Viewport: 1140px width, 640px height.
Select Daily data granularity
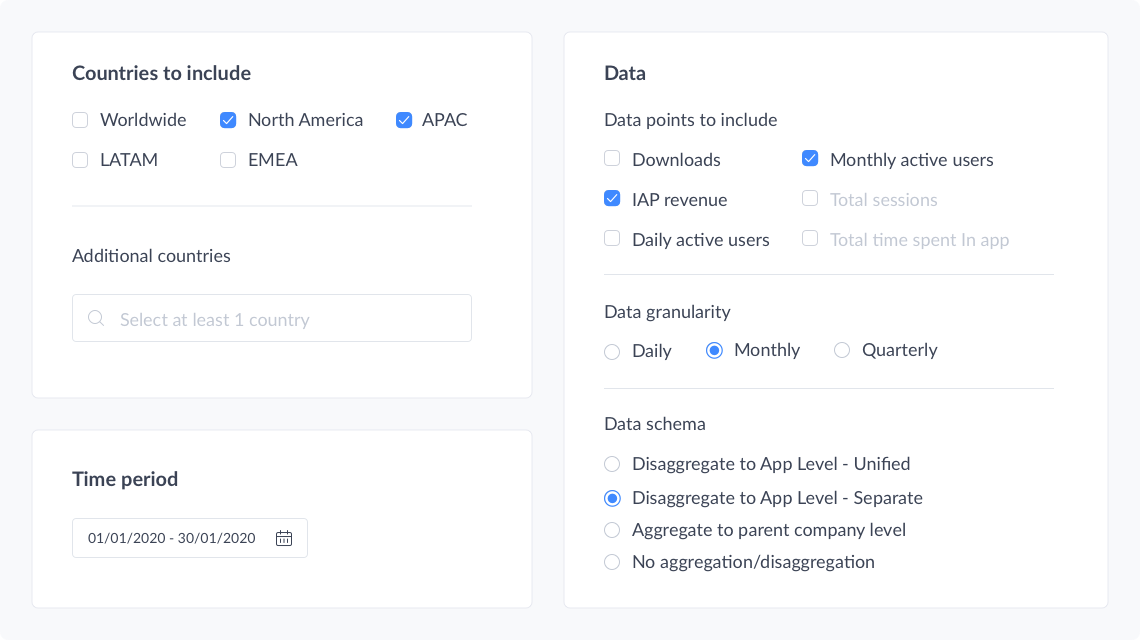pos(612,351)
